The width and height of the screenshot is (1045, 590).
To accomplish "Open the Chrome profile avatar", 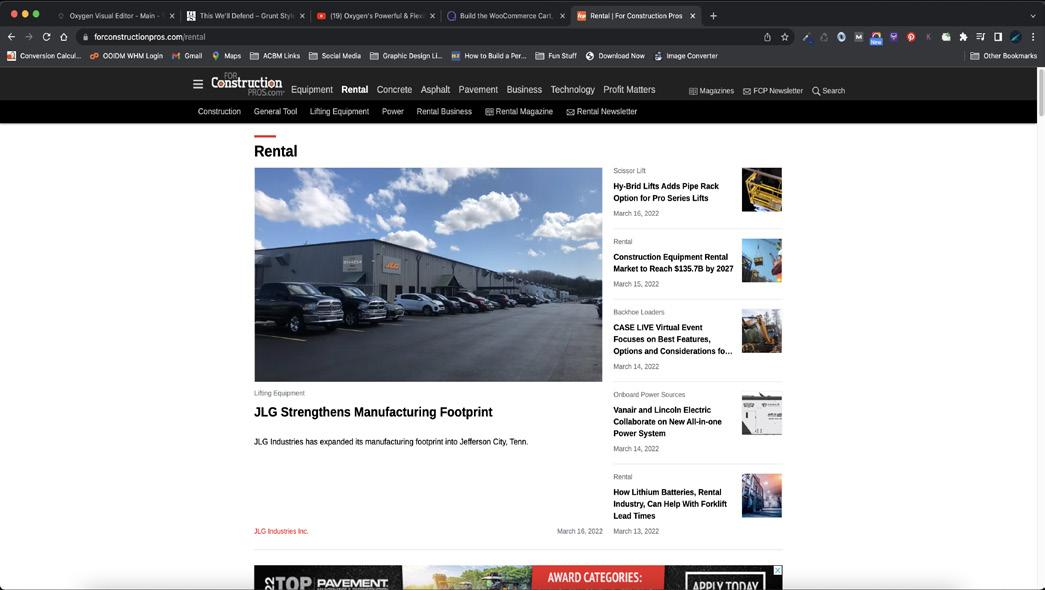I will click(x=1016, y=37).
